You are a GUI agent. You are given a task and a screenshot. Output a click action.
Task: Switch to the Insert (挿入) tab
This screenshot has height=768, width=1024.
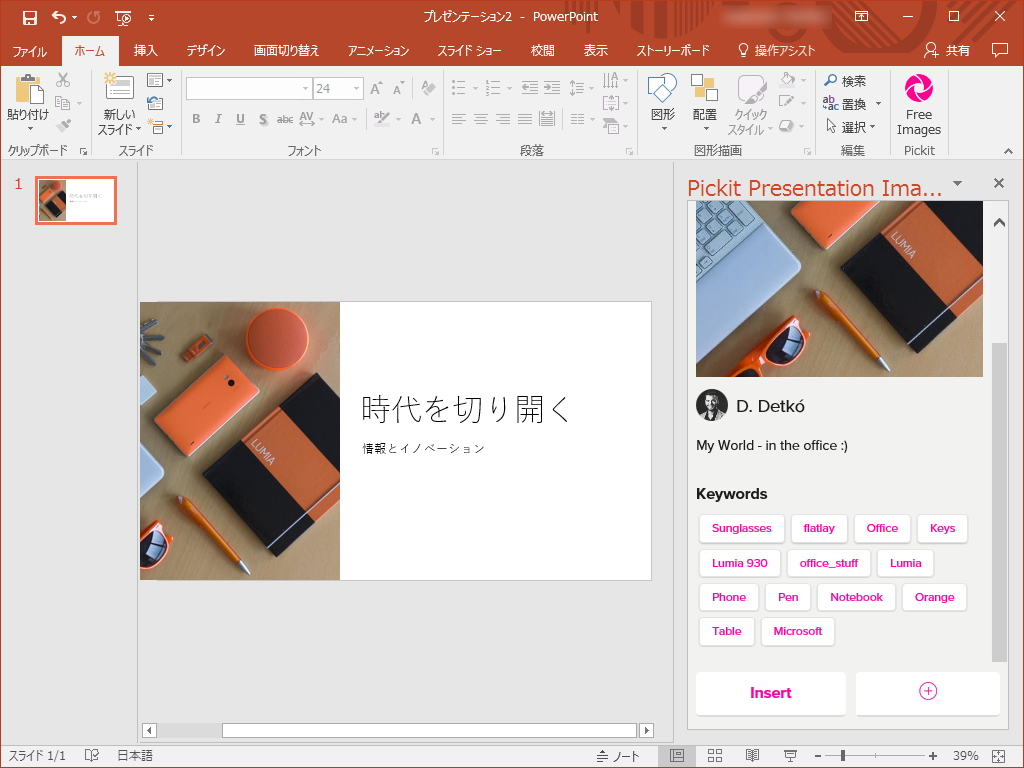[x=146, y=51]
